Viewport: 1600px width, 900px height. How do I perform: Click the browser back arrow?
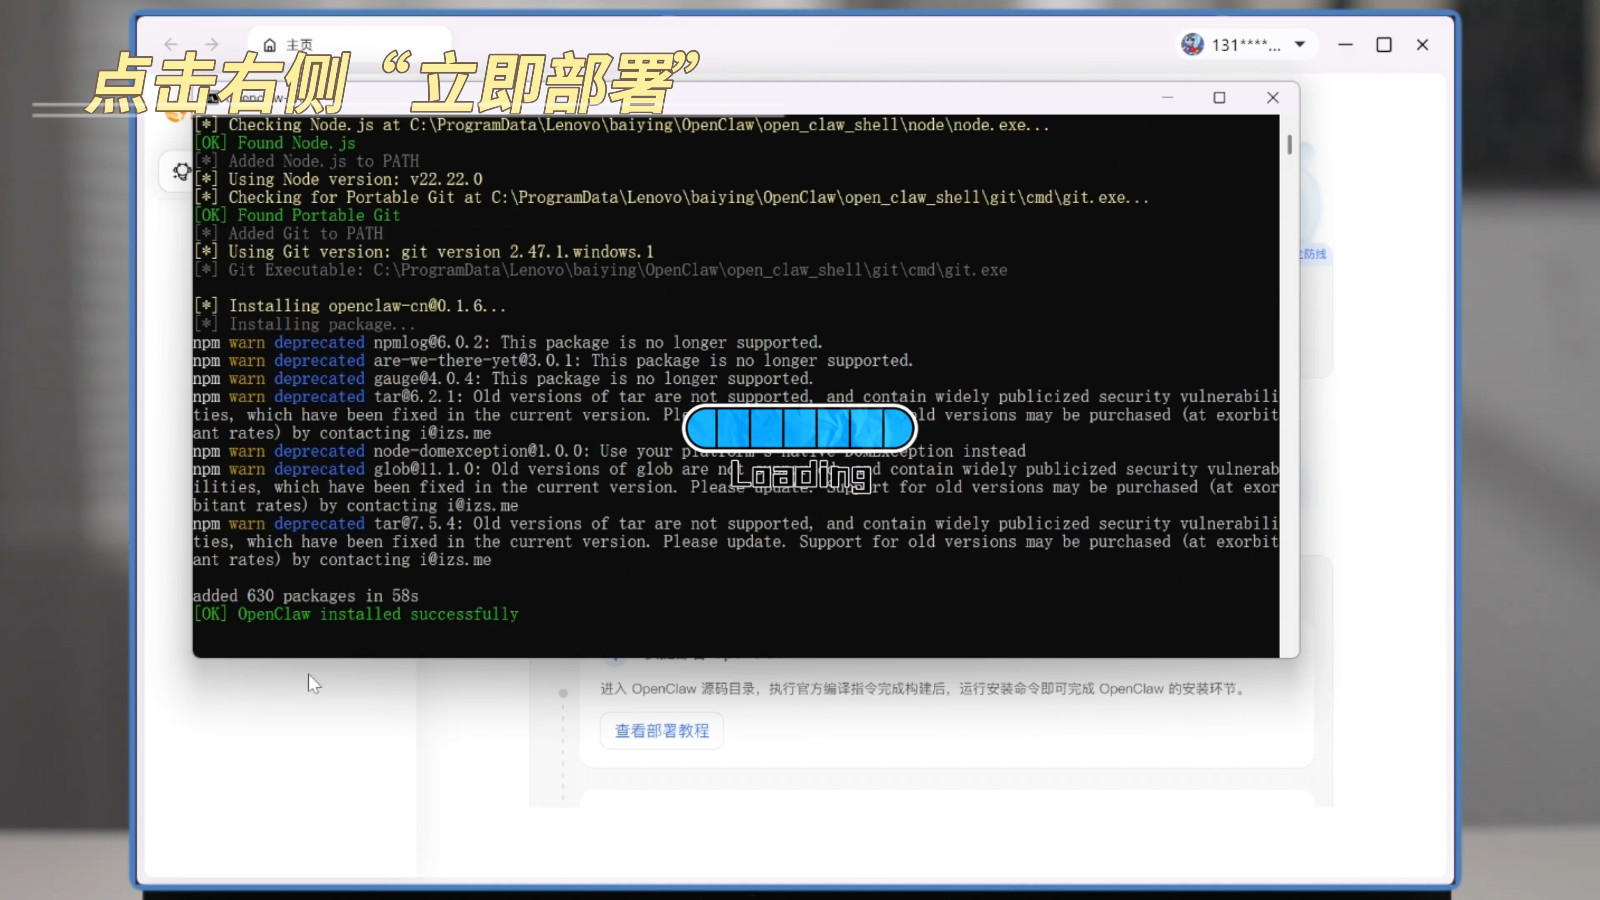coord(171,44)
